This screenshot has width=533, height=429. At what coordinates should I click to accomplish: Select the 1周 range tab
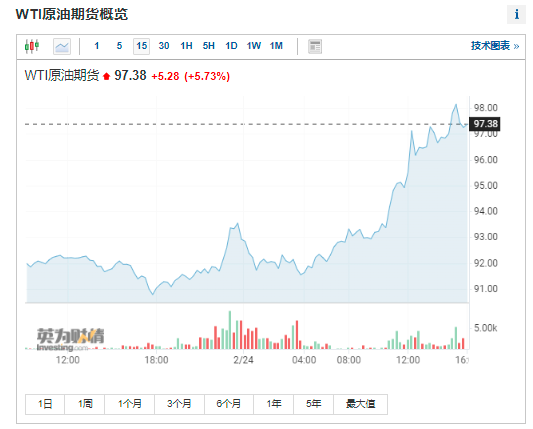tap(85, 404)
